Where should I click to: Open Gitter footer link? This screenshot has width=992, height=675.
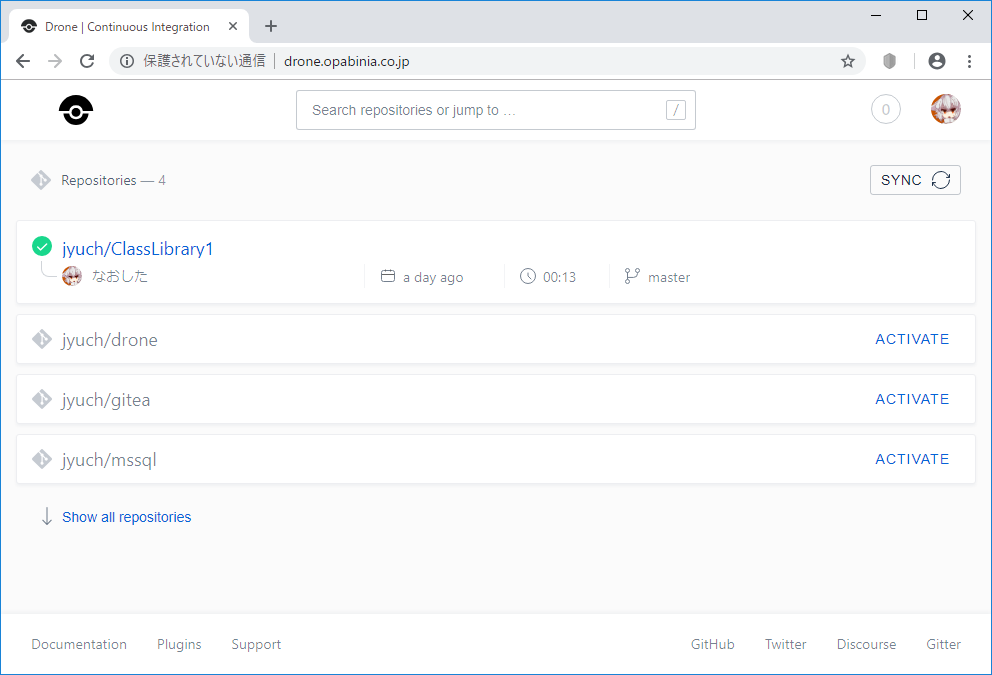pyautogui.click(x=943, y=644)
